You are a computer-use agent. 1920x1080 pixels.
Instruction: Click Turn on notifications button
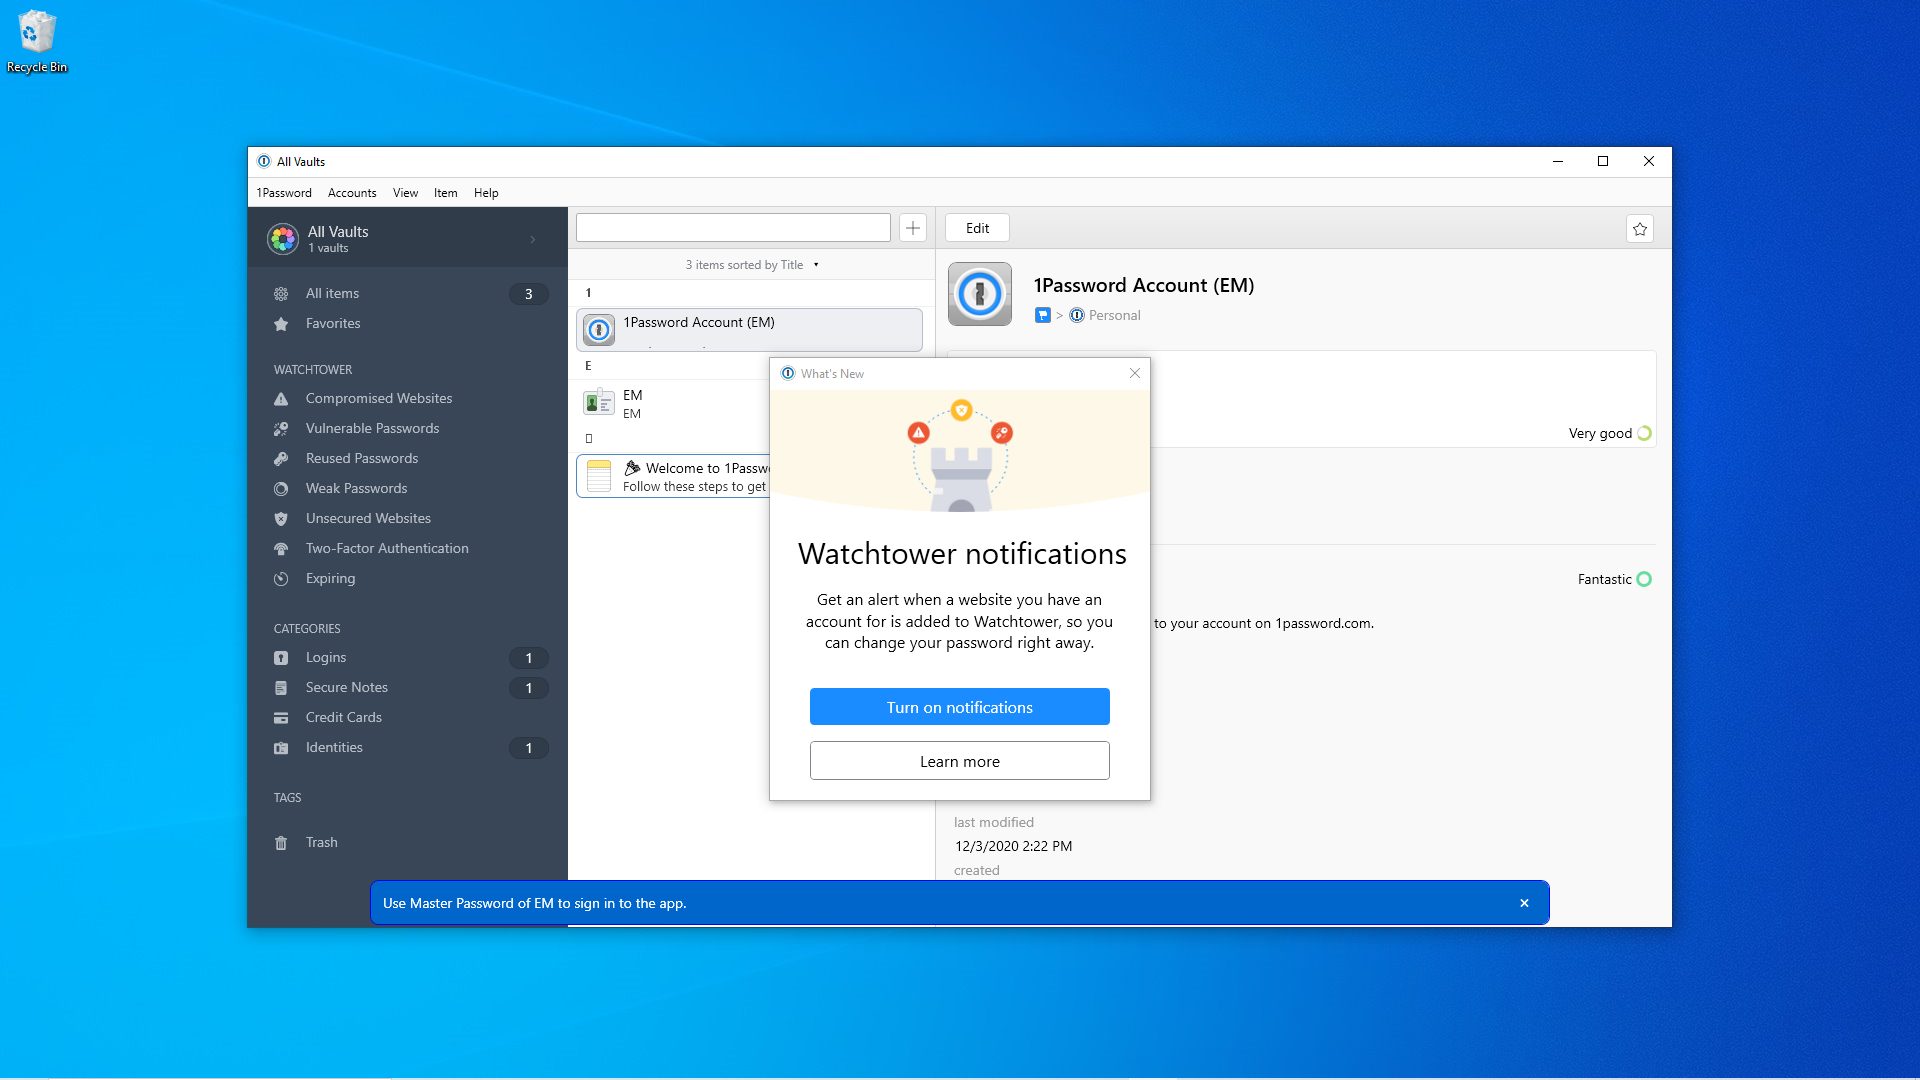click(960, 707)
